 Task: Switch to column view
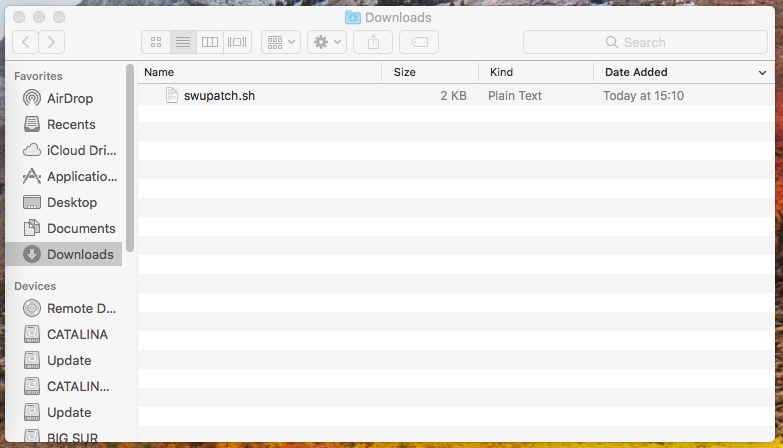tap(210, 42)
